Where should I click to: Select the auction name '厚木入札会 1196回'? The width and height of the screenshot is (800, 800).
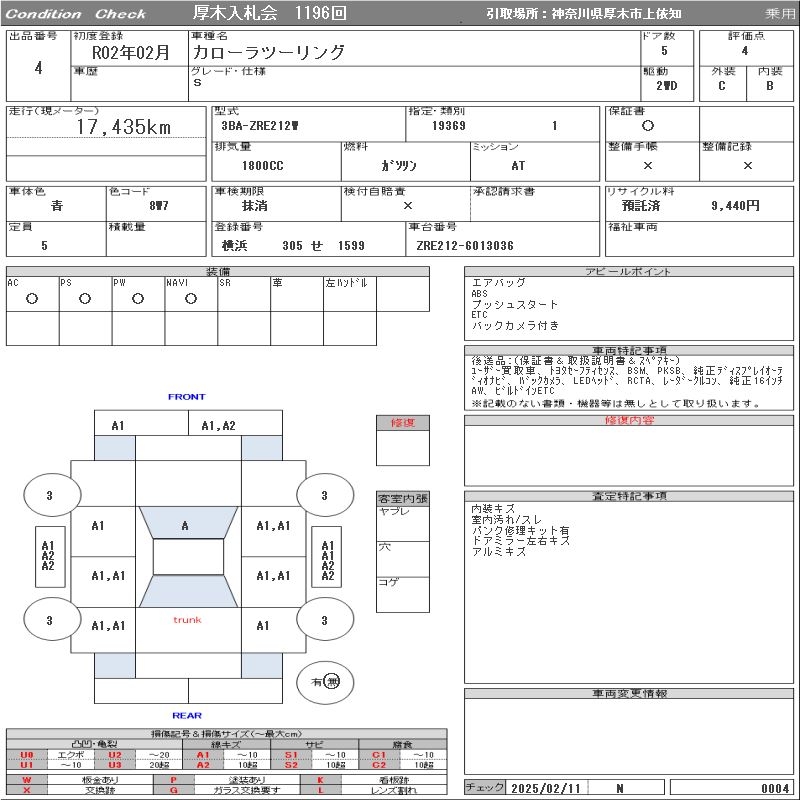point(269,13)
